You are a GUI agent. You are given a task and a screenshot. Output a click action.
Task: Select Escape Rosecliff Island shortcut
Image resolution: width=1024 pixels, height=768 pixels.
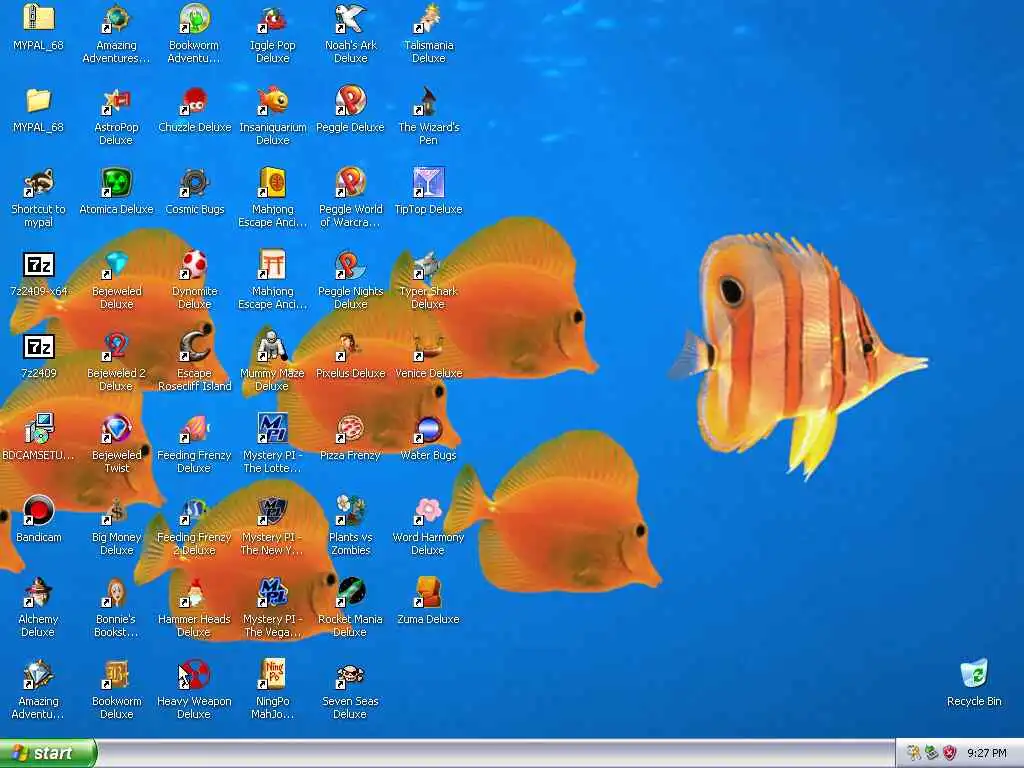tap(194, 347)
